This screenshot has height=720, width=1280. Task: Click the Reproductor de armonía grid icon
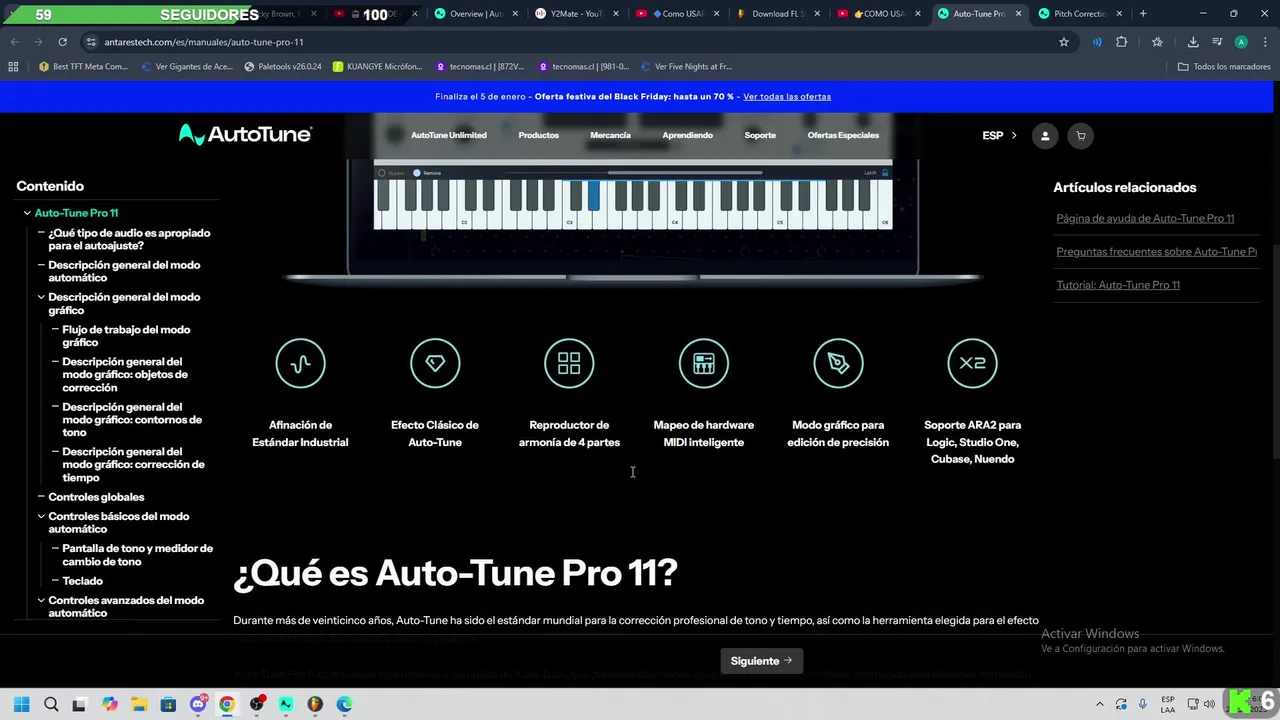(x=569, y=363)
